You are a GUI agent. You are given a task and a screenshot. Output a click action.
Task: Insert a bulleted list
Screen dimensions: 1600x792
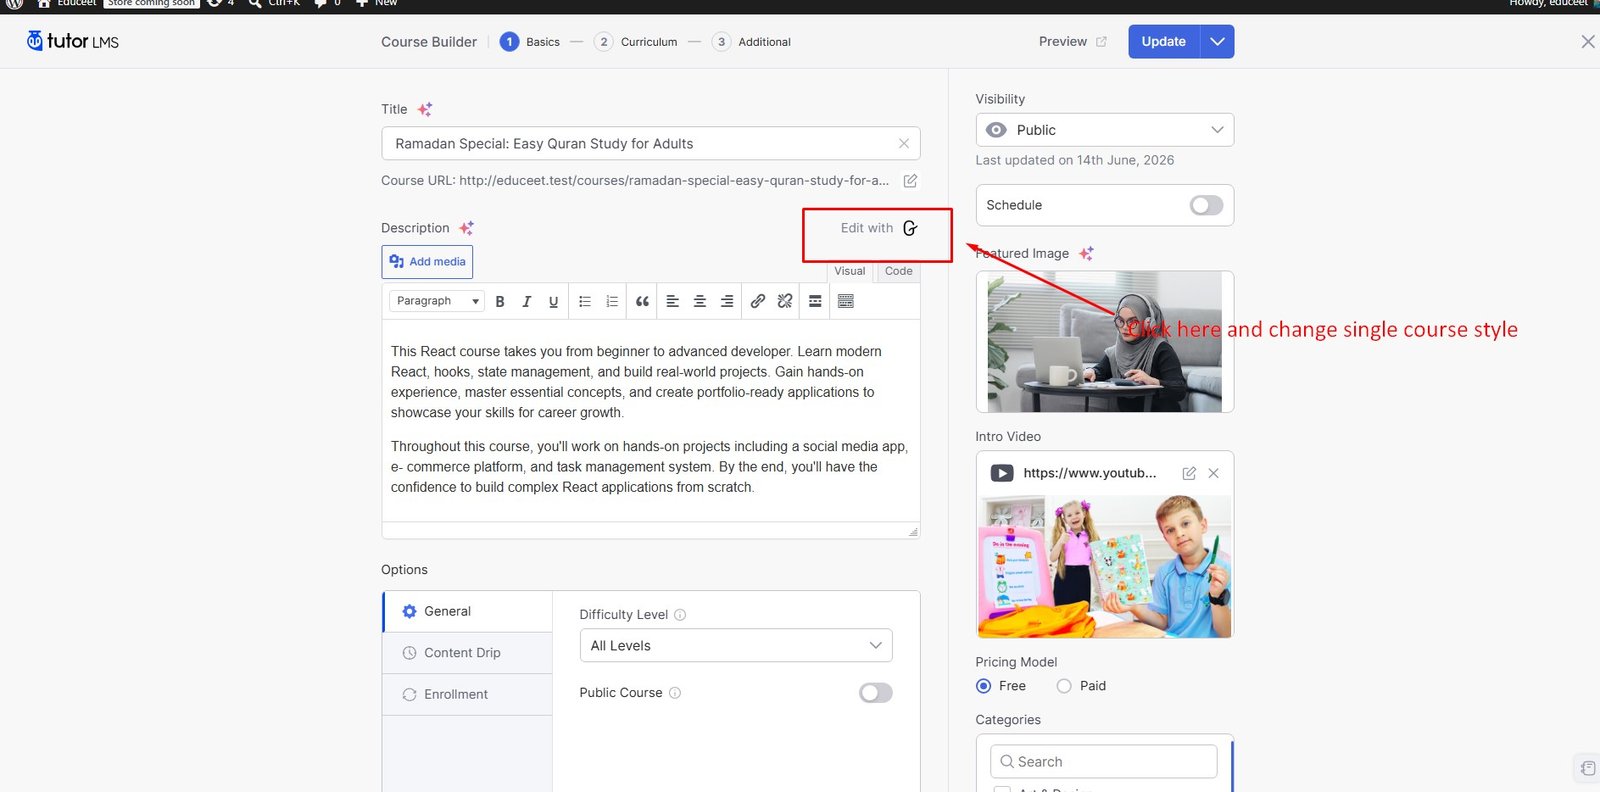pyautogui.click(x=585, y=301)
